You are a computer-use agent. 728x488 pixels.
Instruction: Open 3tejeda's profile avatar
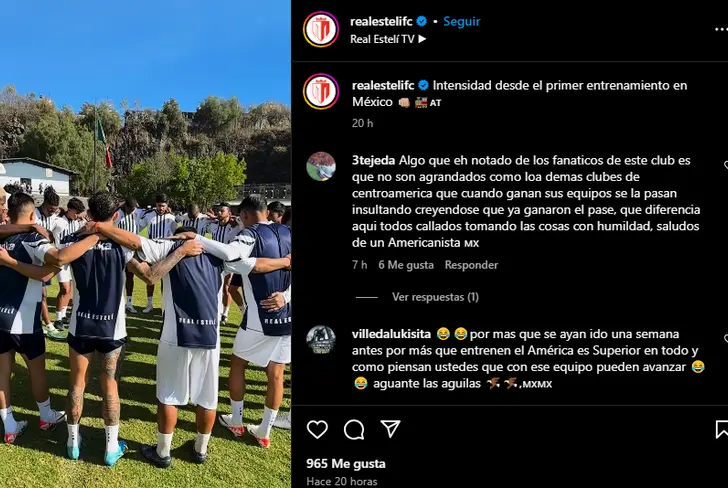point(321,166)
